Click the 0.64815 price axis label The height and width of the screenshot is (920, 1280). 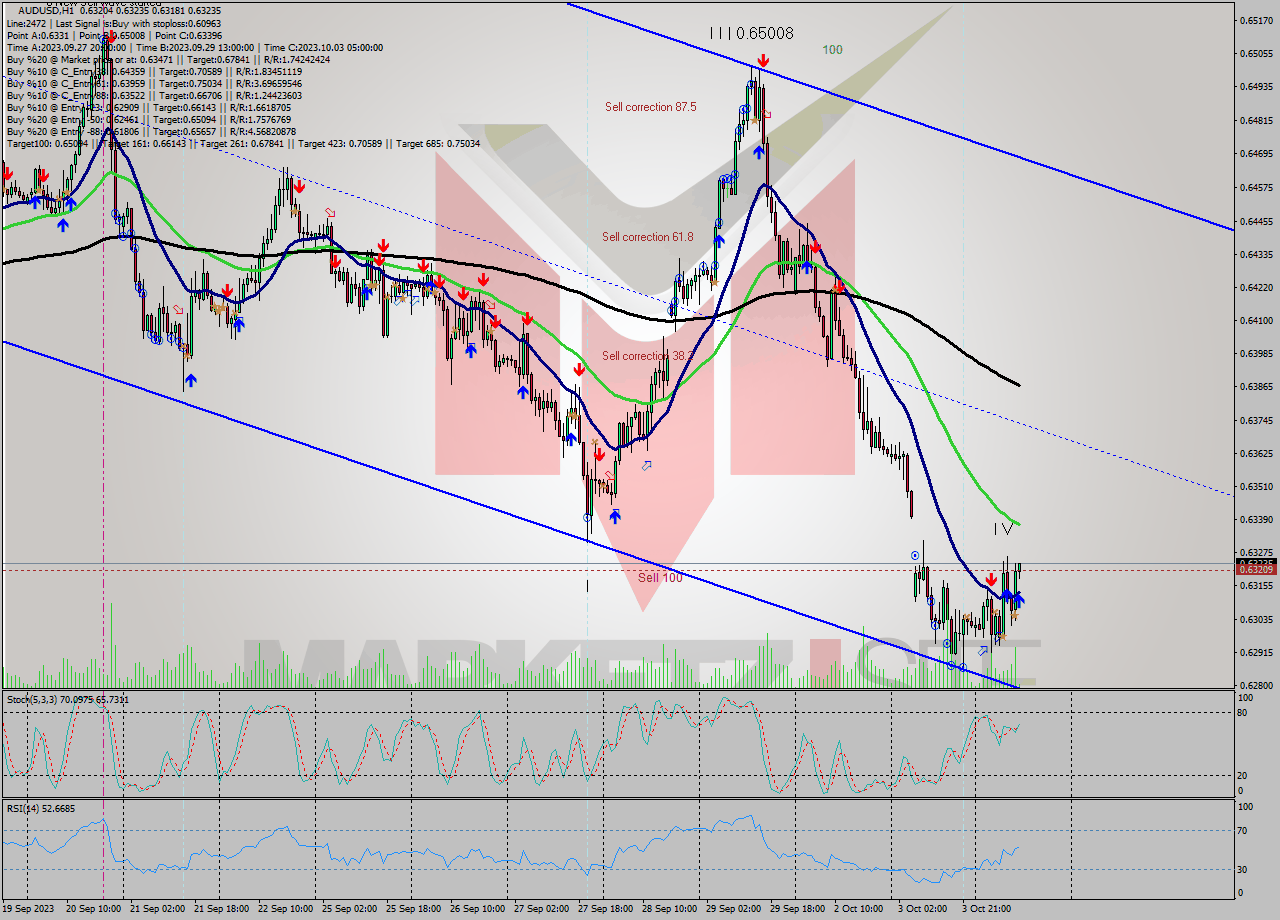pyautogui.click(x=1258, y=120)
